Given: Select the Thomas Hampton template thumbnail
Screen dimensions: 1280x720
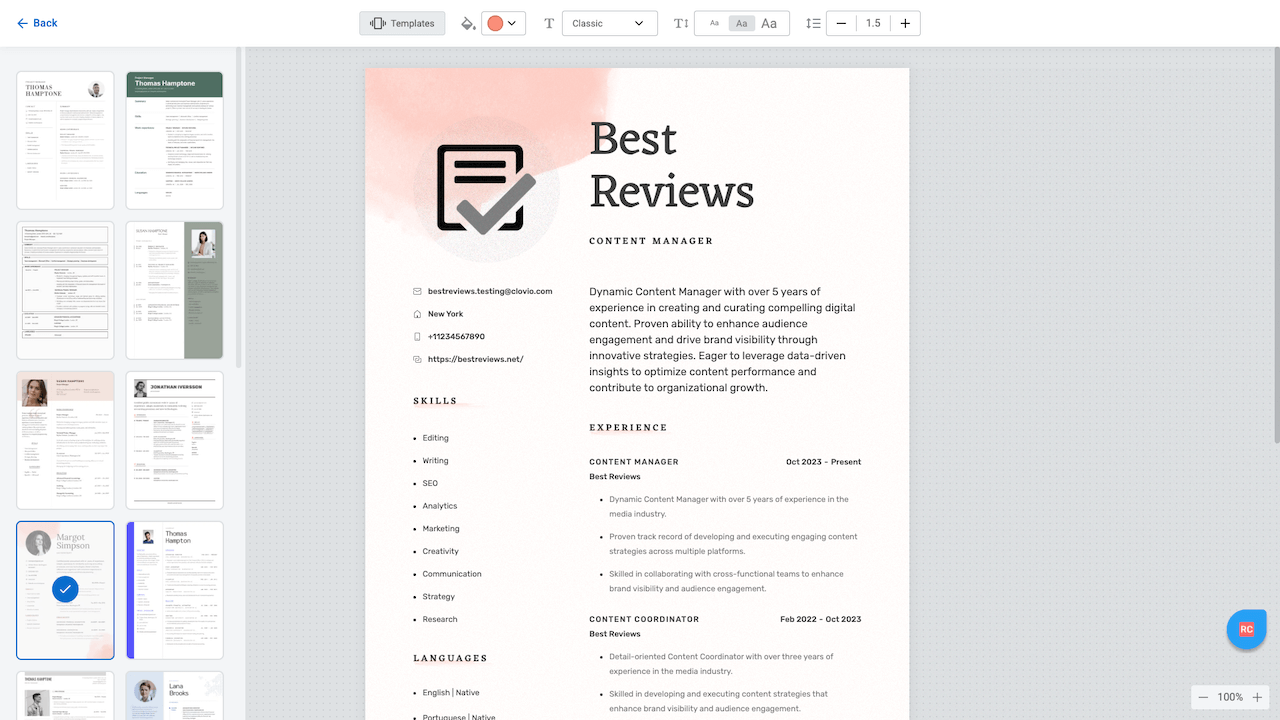Looking at the screenshot, I should [175, 590].
